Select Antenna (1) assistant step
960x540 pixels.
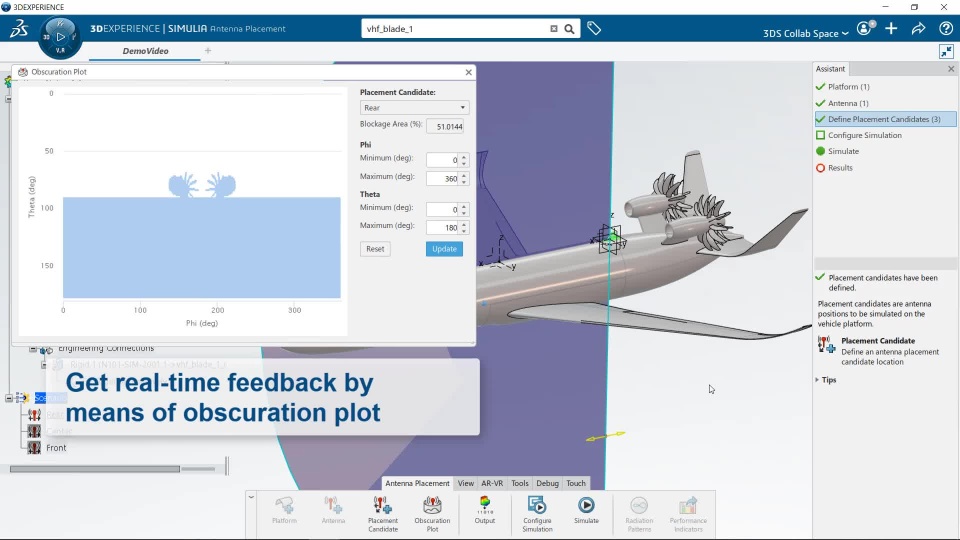coord(847,103)
